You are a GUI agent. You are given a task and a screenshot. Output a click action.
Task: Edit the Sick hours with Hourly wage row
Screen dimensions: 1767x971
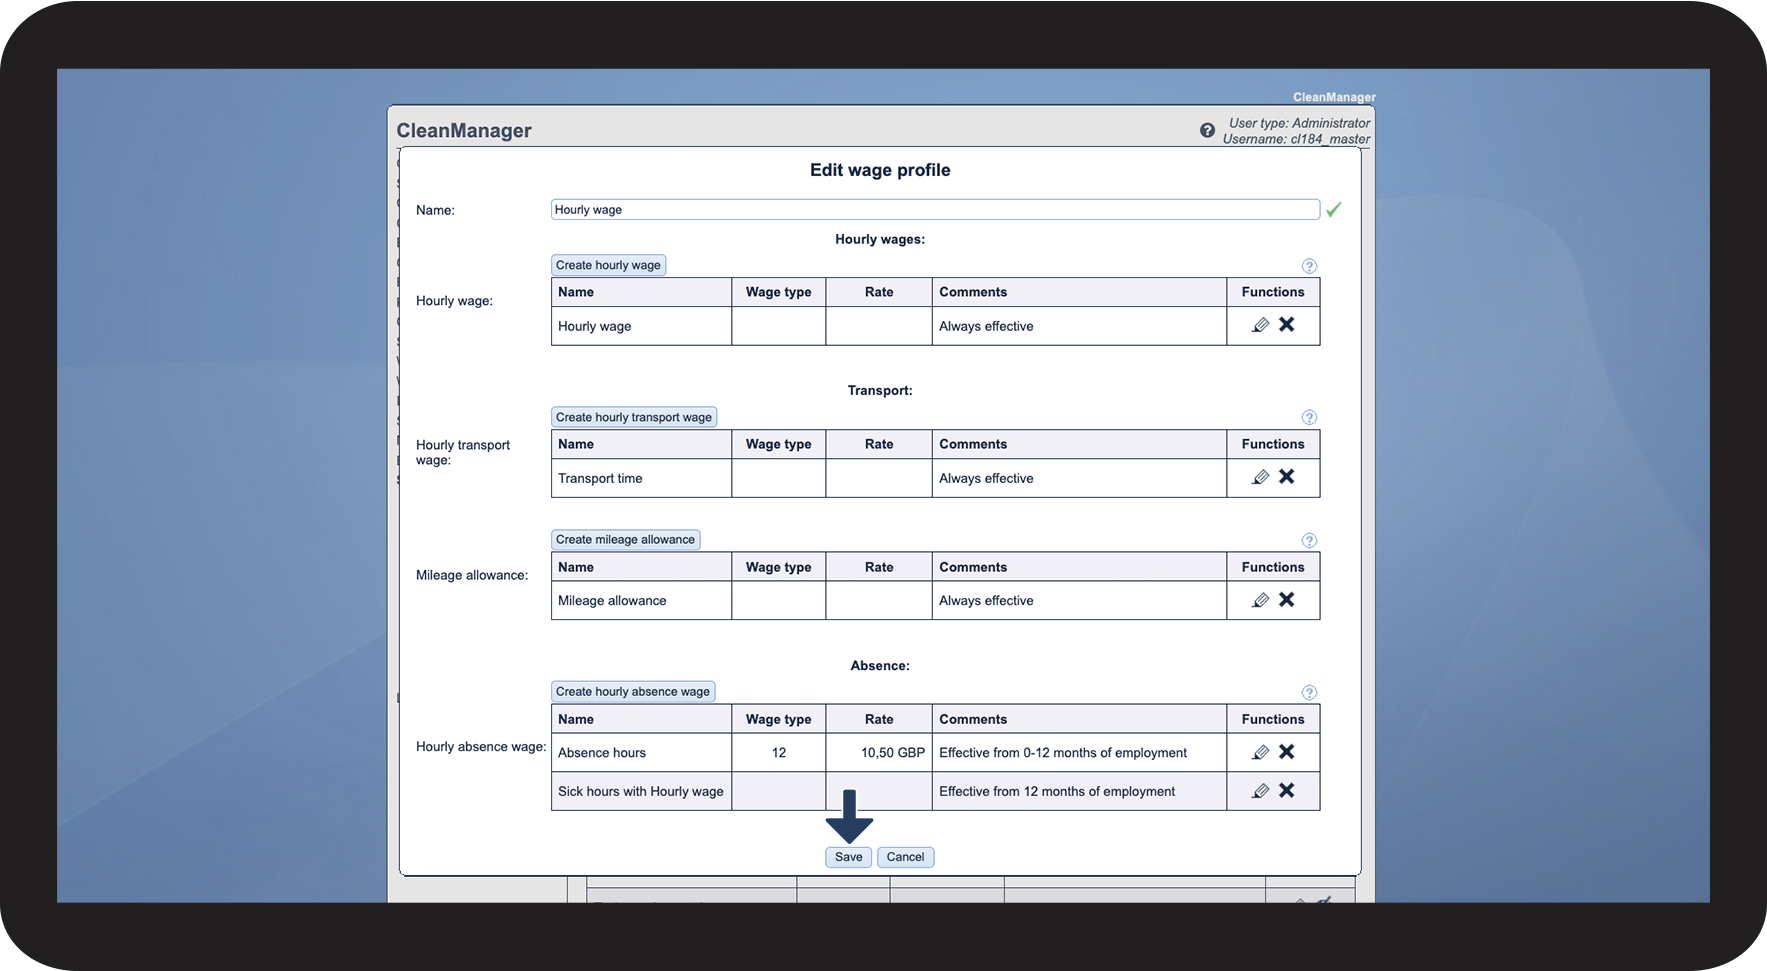click(1260, 791)
